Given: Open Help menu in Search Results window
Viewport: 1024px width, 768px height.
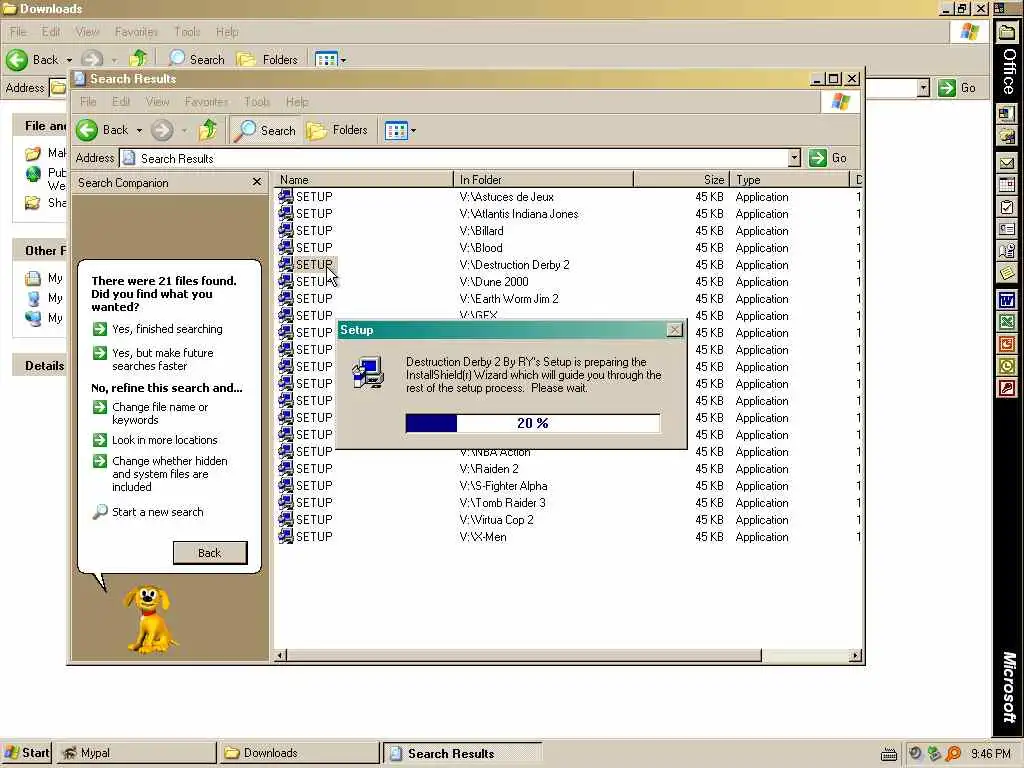Looking at the screenshot, I should click(296, 102).
